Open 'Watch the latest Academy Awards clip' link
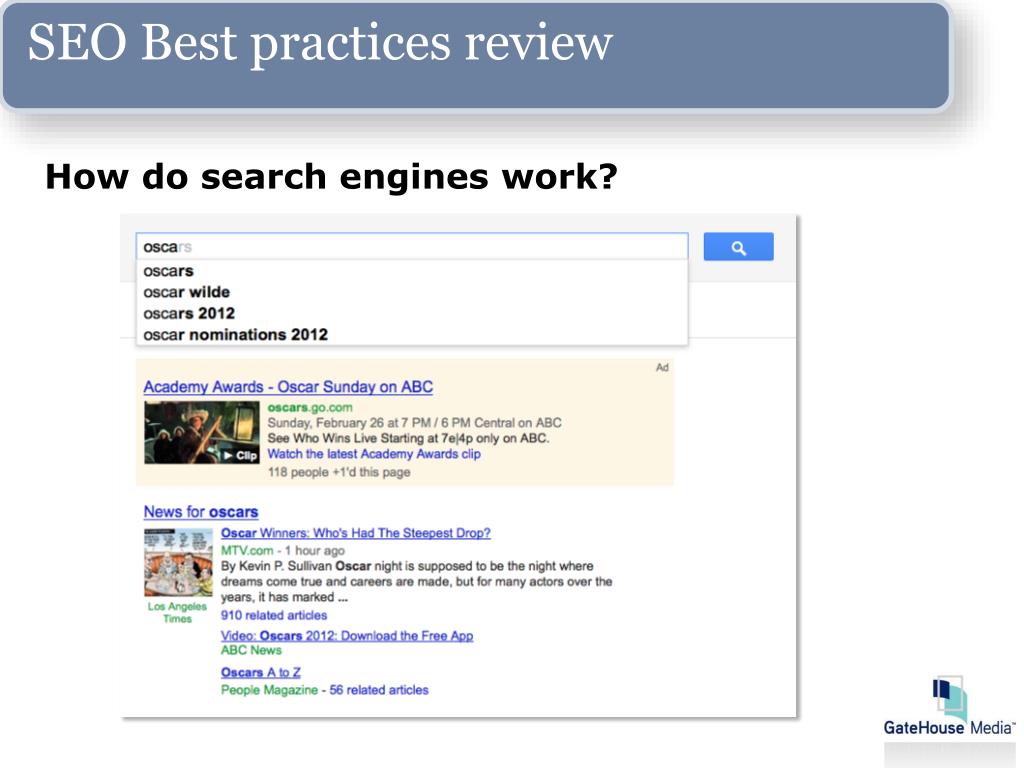The image size is (1024, 768). 374,454
